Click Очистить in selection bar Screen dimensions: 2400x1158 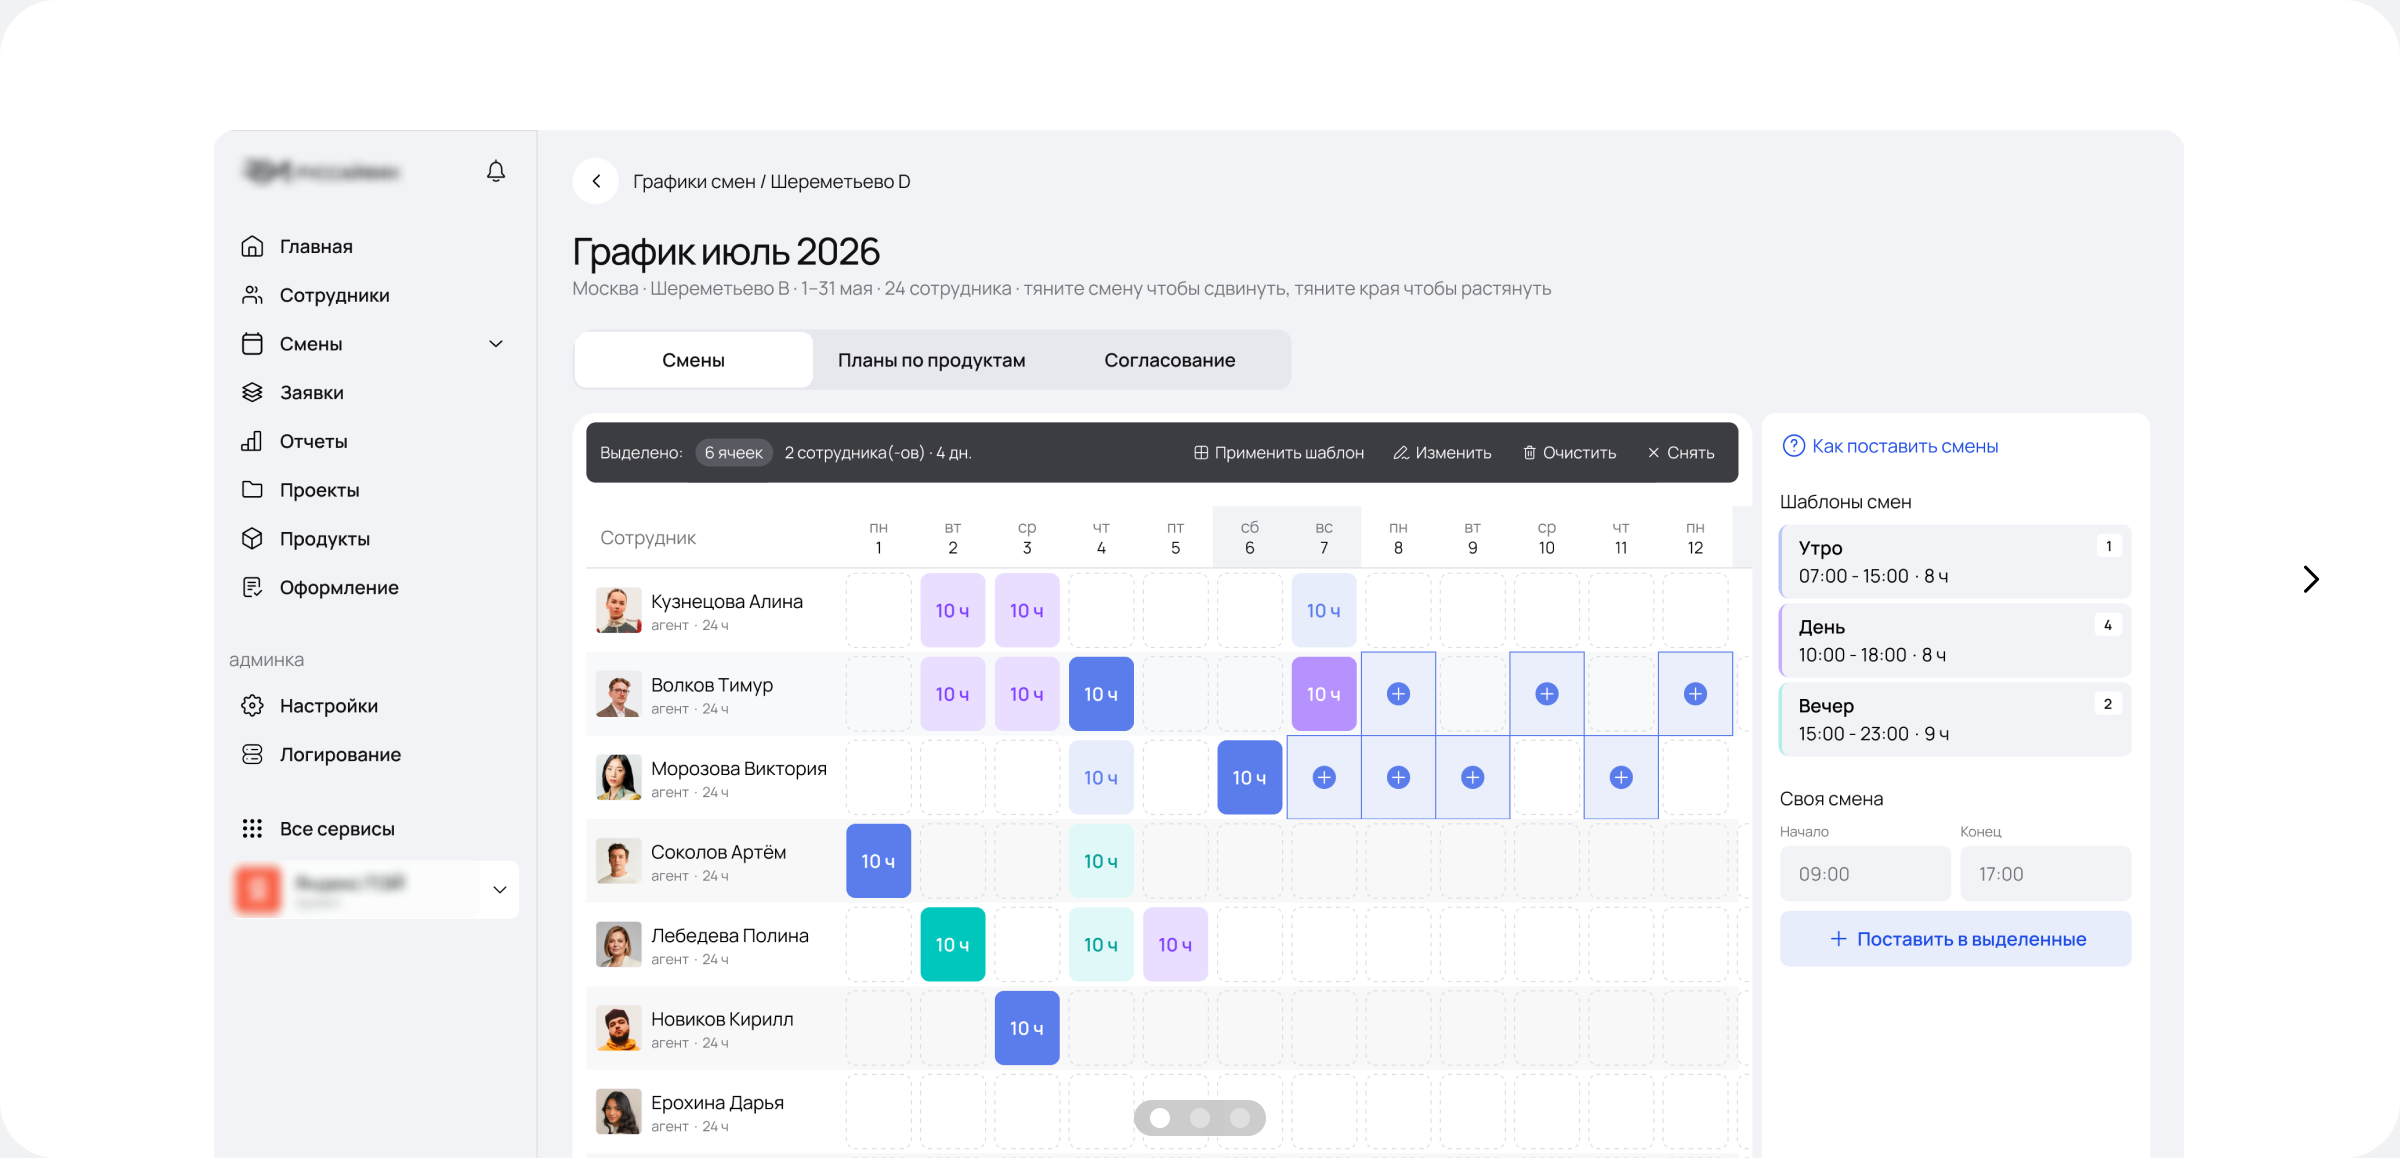pyautogui.click(x=1569, y=453)
